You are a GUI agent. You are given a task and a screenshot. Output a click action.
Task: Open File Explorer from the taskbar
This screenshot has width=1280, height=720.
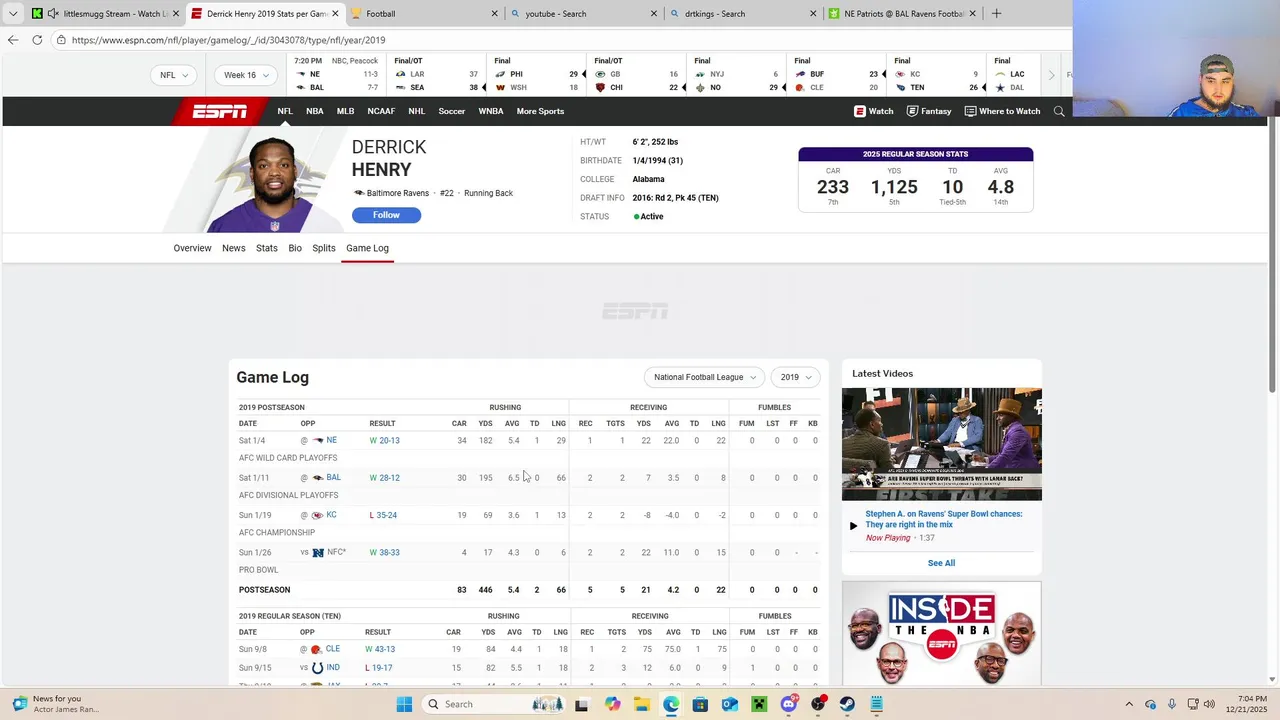(641, 704)
